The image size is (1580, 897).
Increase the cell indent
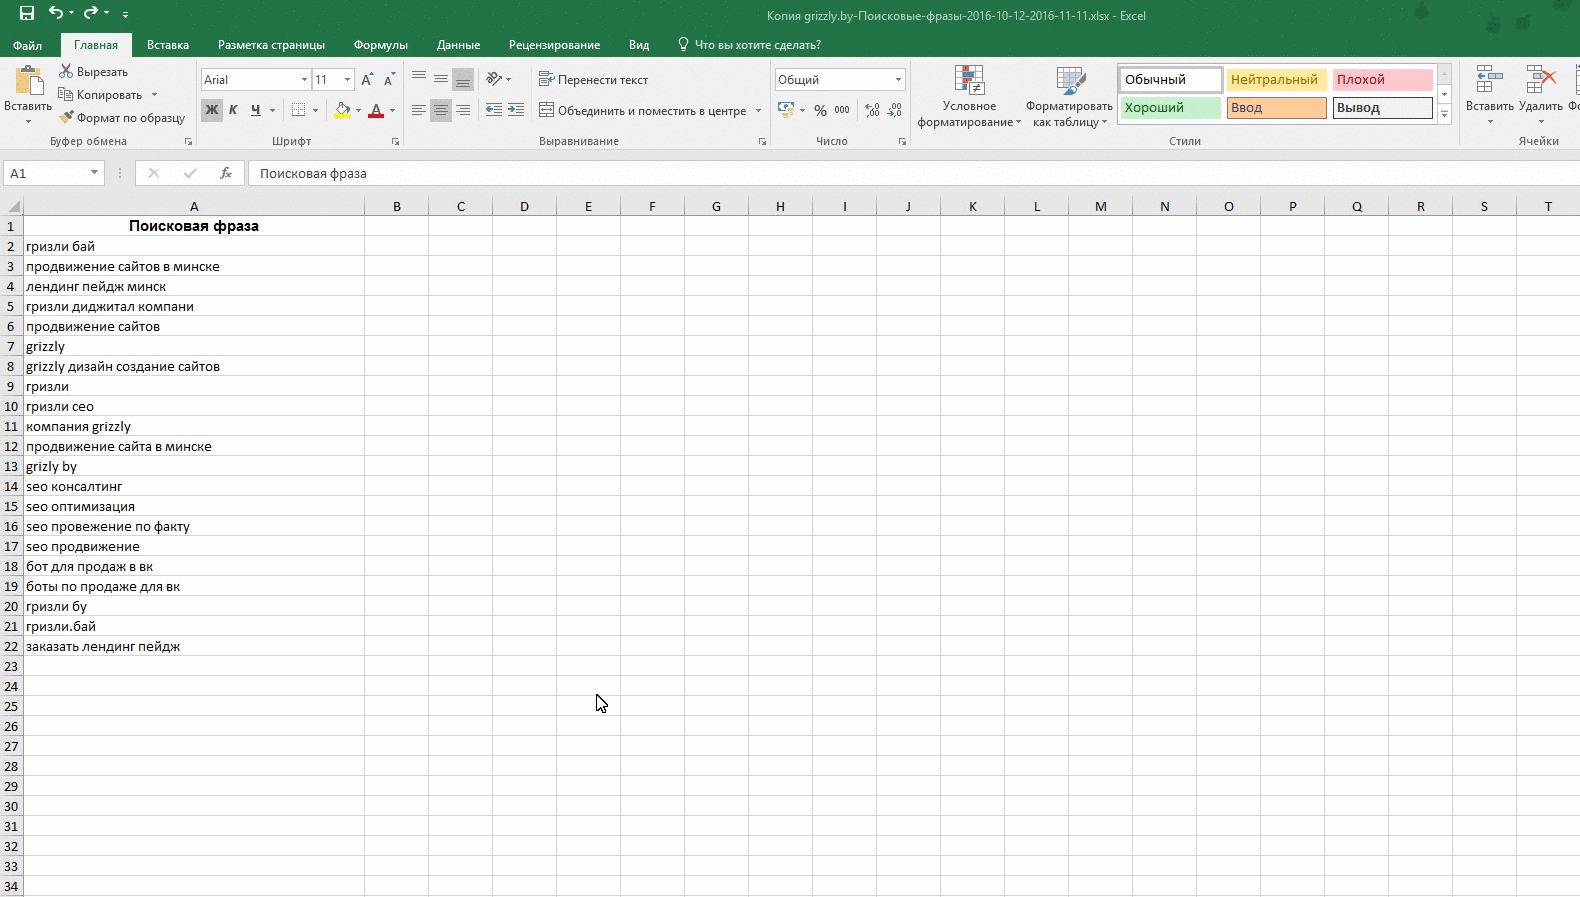(x=516, y=110)
